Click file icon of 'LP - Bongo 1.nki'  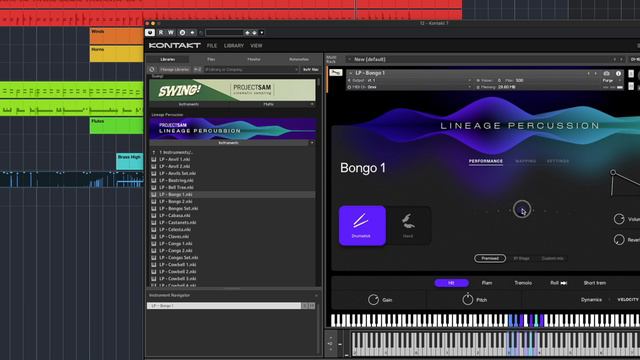pyautogui.click(x=154, y=195)
